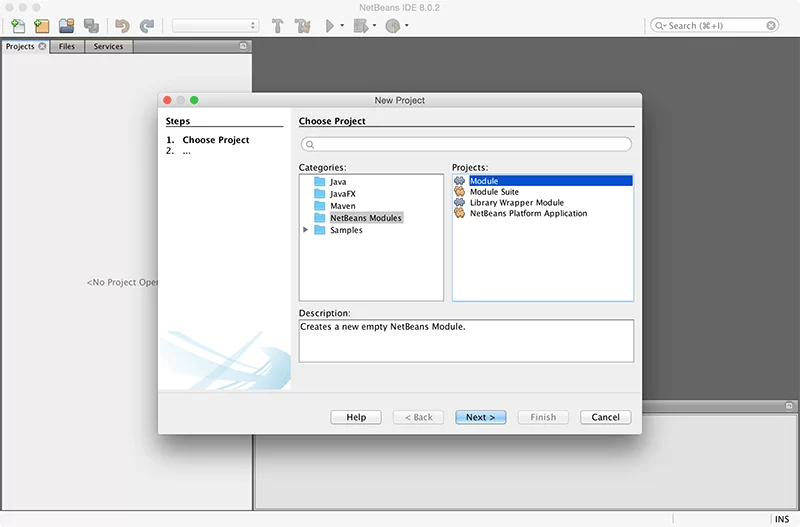Image resolution: width=800 pixels, height=527 pixels.
Task: Minimize the bottom output panel
Action: point(789,406)
